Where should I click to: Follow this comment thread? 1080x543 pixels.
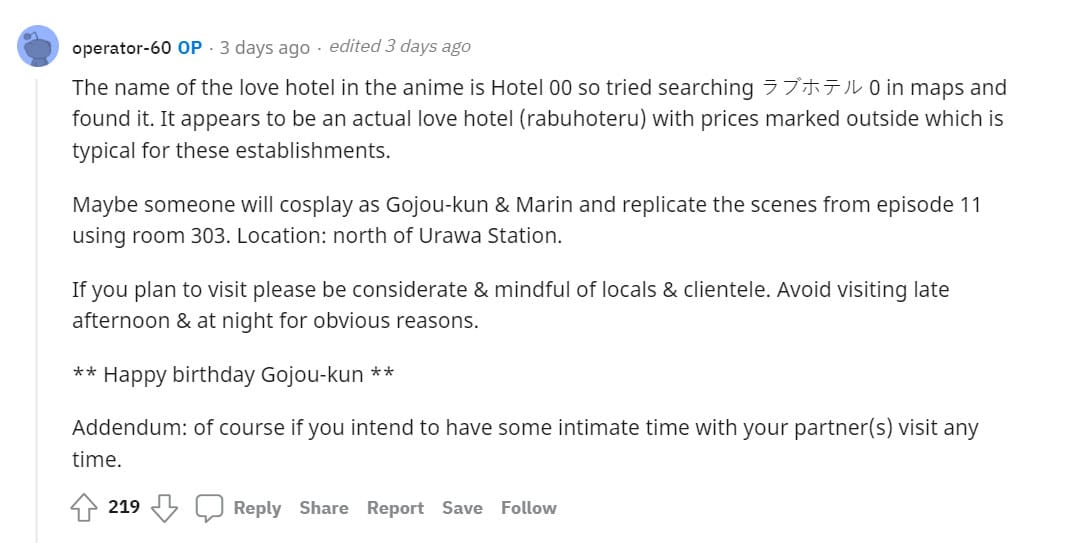tap(529, 508)
